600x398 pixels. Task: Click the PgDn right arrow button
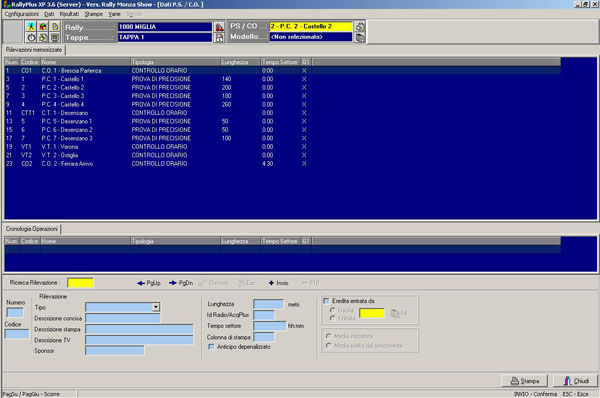(x=181, y=283)
